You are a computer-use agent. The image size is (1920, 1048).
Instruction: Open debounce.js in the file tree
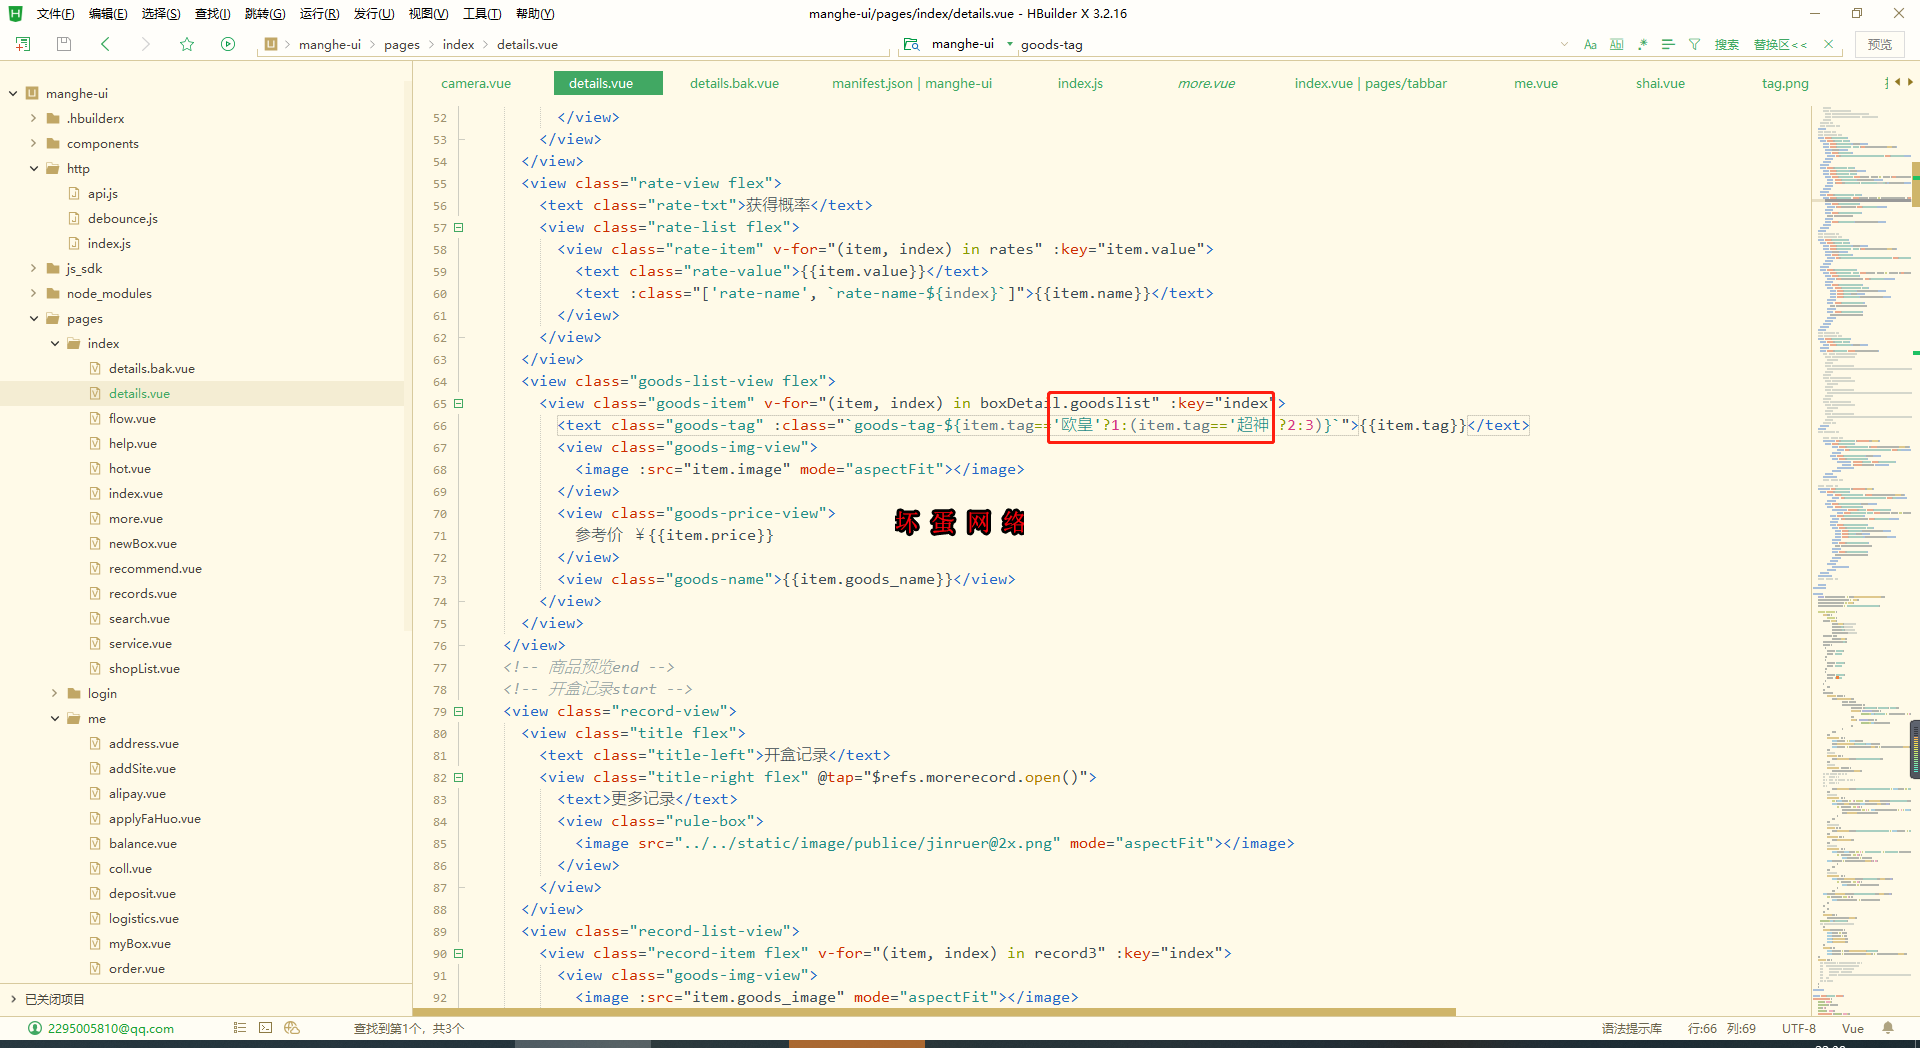[x=122, y=218]
